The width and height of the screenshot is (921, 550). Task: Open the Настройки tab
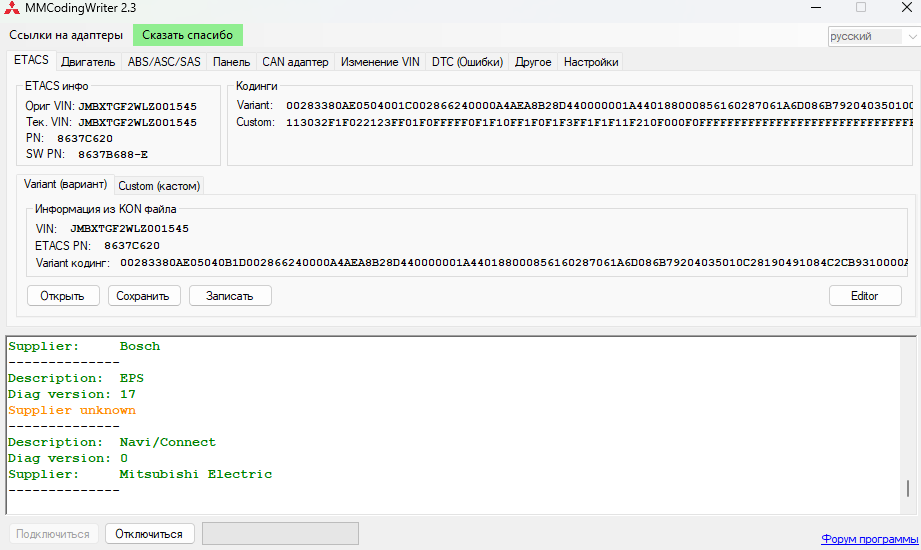coord(591,62)
